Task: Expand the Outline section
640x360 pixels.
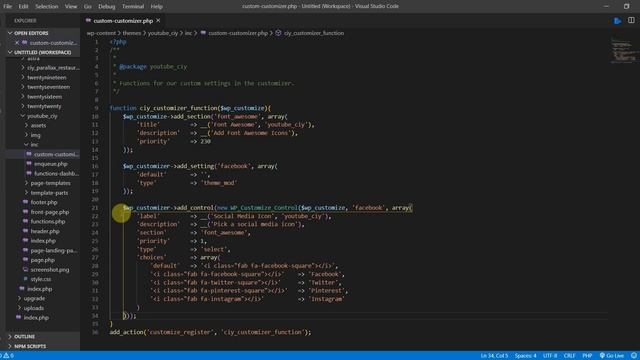Action: [43, 336]
